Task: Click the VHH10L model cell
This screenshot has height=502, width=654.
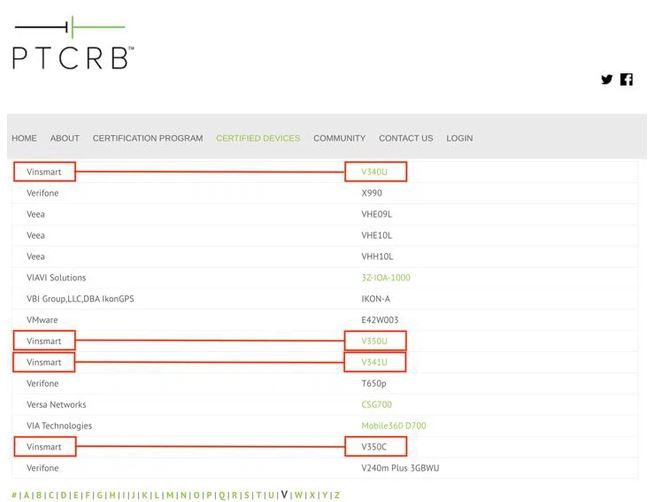Action: (x=377, y=256)
